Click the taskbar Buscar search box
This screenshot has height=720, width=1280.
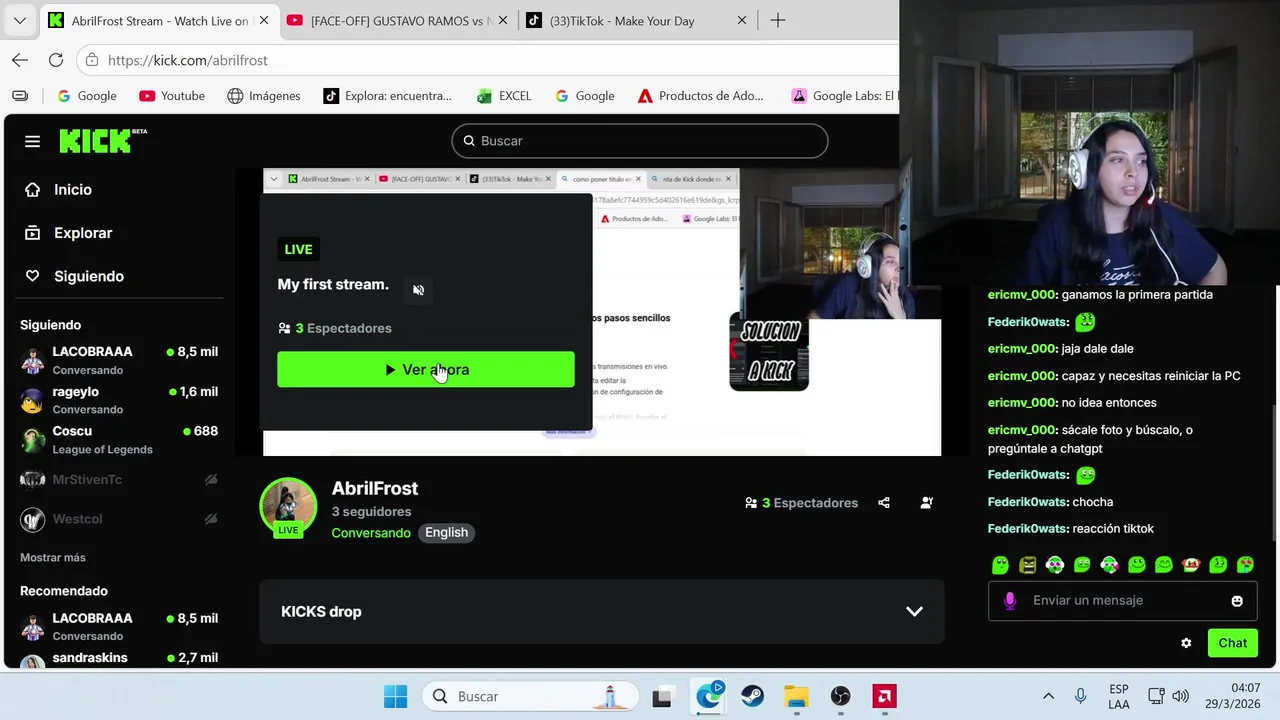(x=530, y=696)
